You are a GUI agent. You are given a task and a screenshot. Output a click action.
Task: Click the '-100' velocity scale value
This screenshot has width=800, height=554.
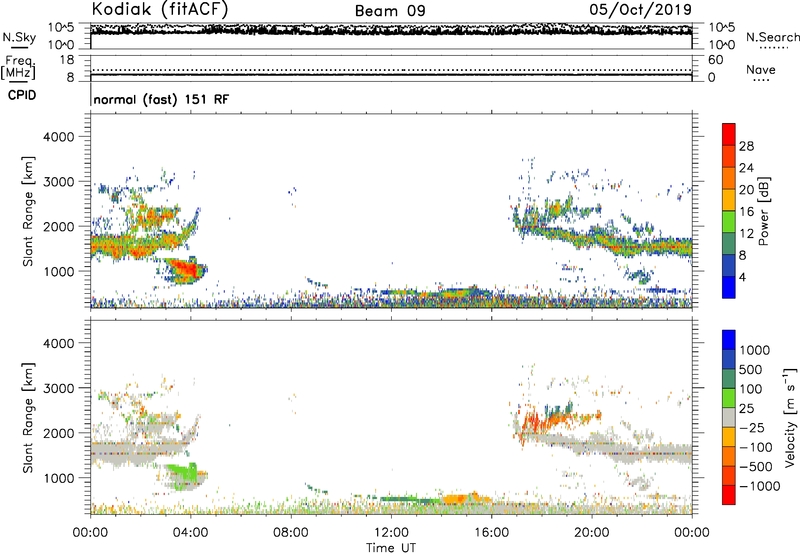pyautogui.click(x=756, y=447)
